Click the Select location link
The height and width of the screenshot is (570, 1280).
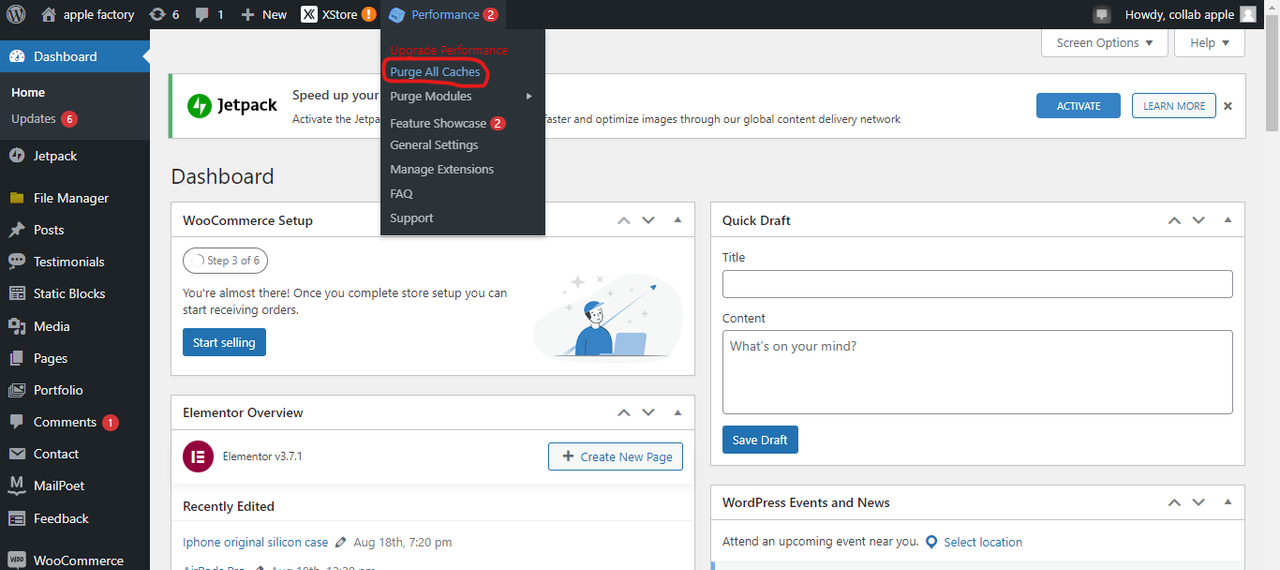pyautogui.click(x=983, y=542)
